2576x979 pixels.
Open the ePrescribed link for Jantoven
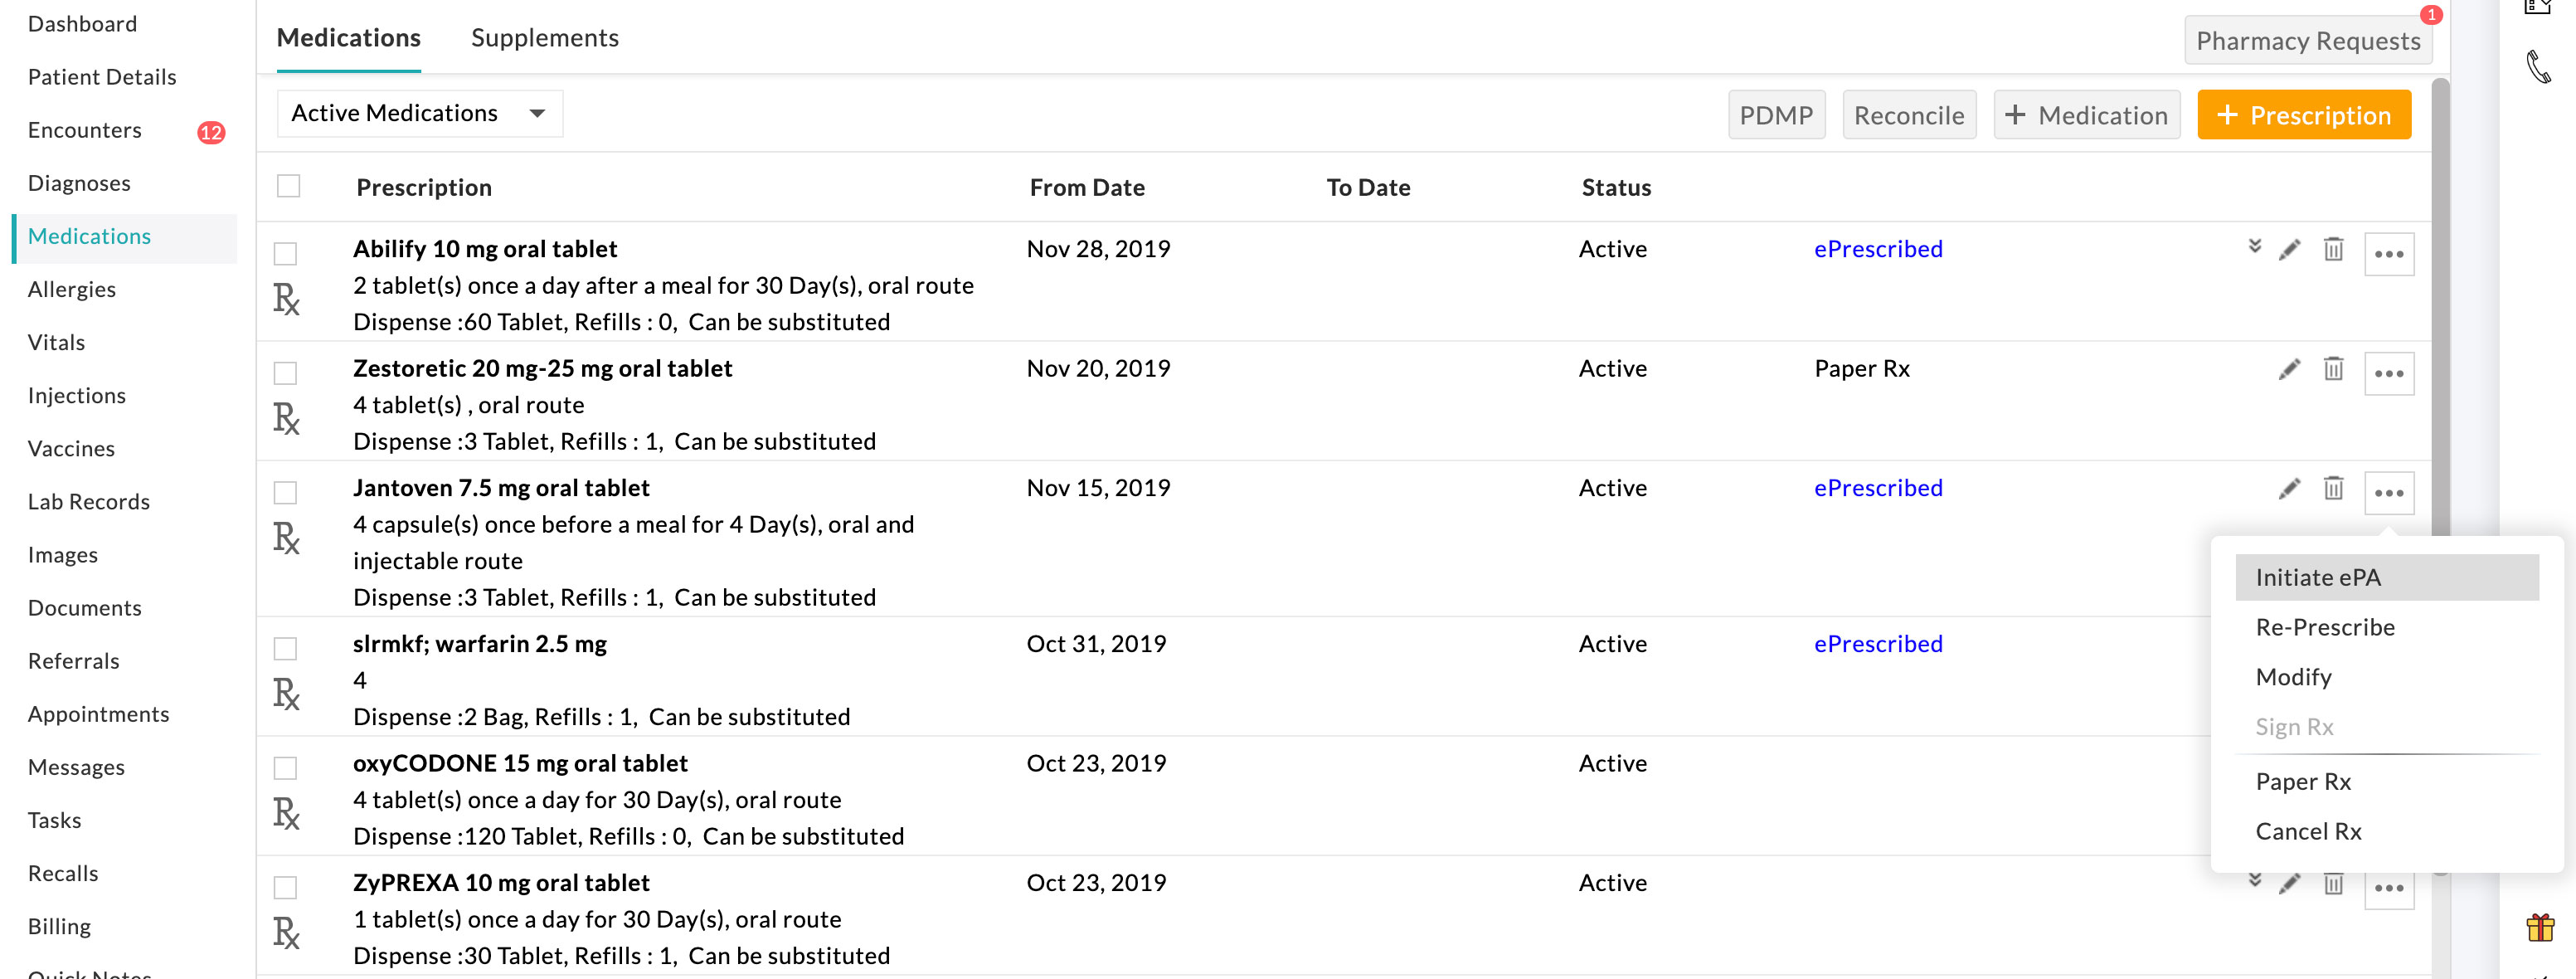pos(1877,489)
